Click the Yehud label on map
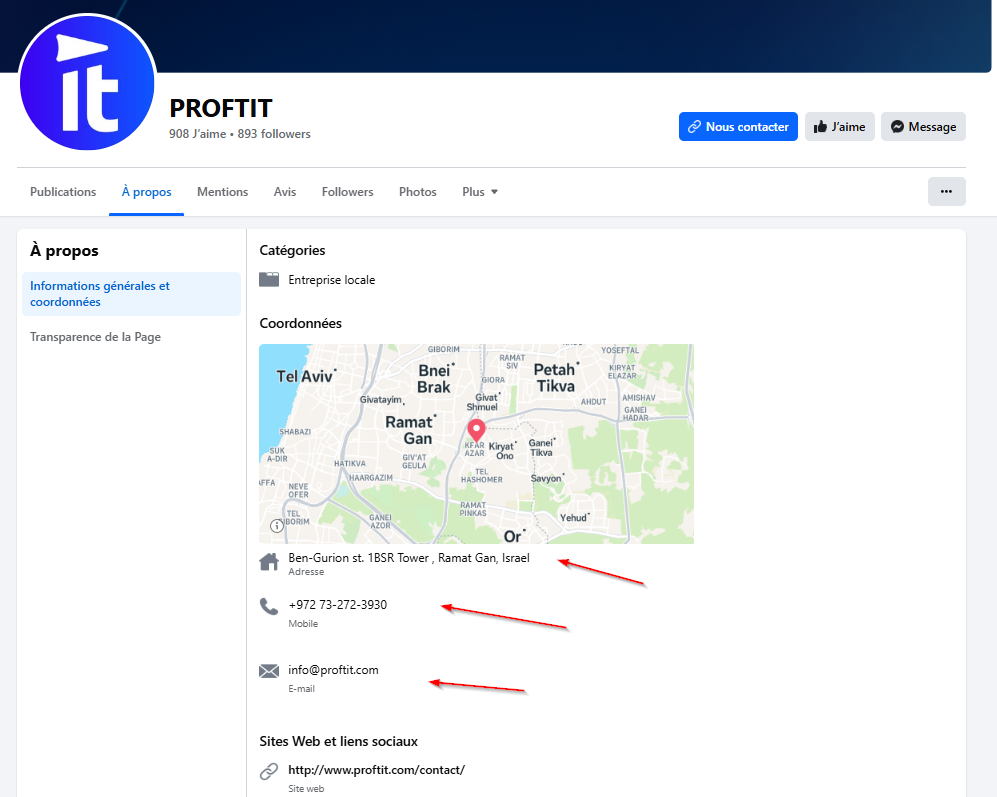Screen dimensions: 997x797 point(574,518)
